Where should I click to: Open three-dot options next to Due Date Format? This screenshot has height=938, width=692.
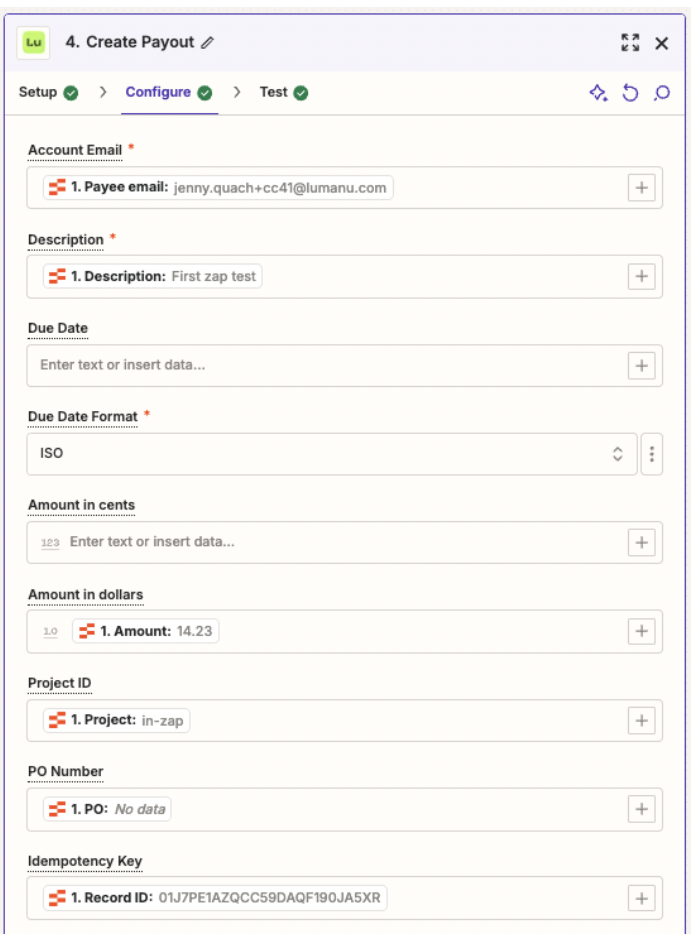pos(651,454)
